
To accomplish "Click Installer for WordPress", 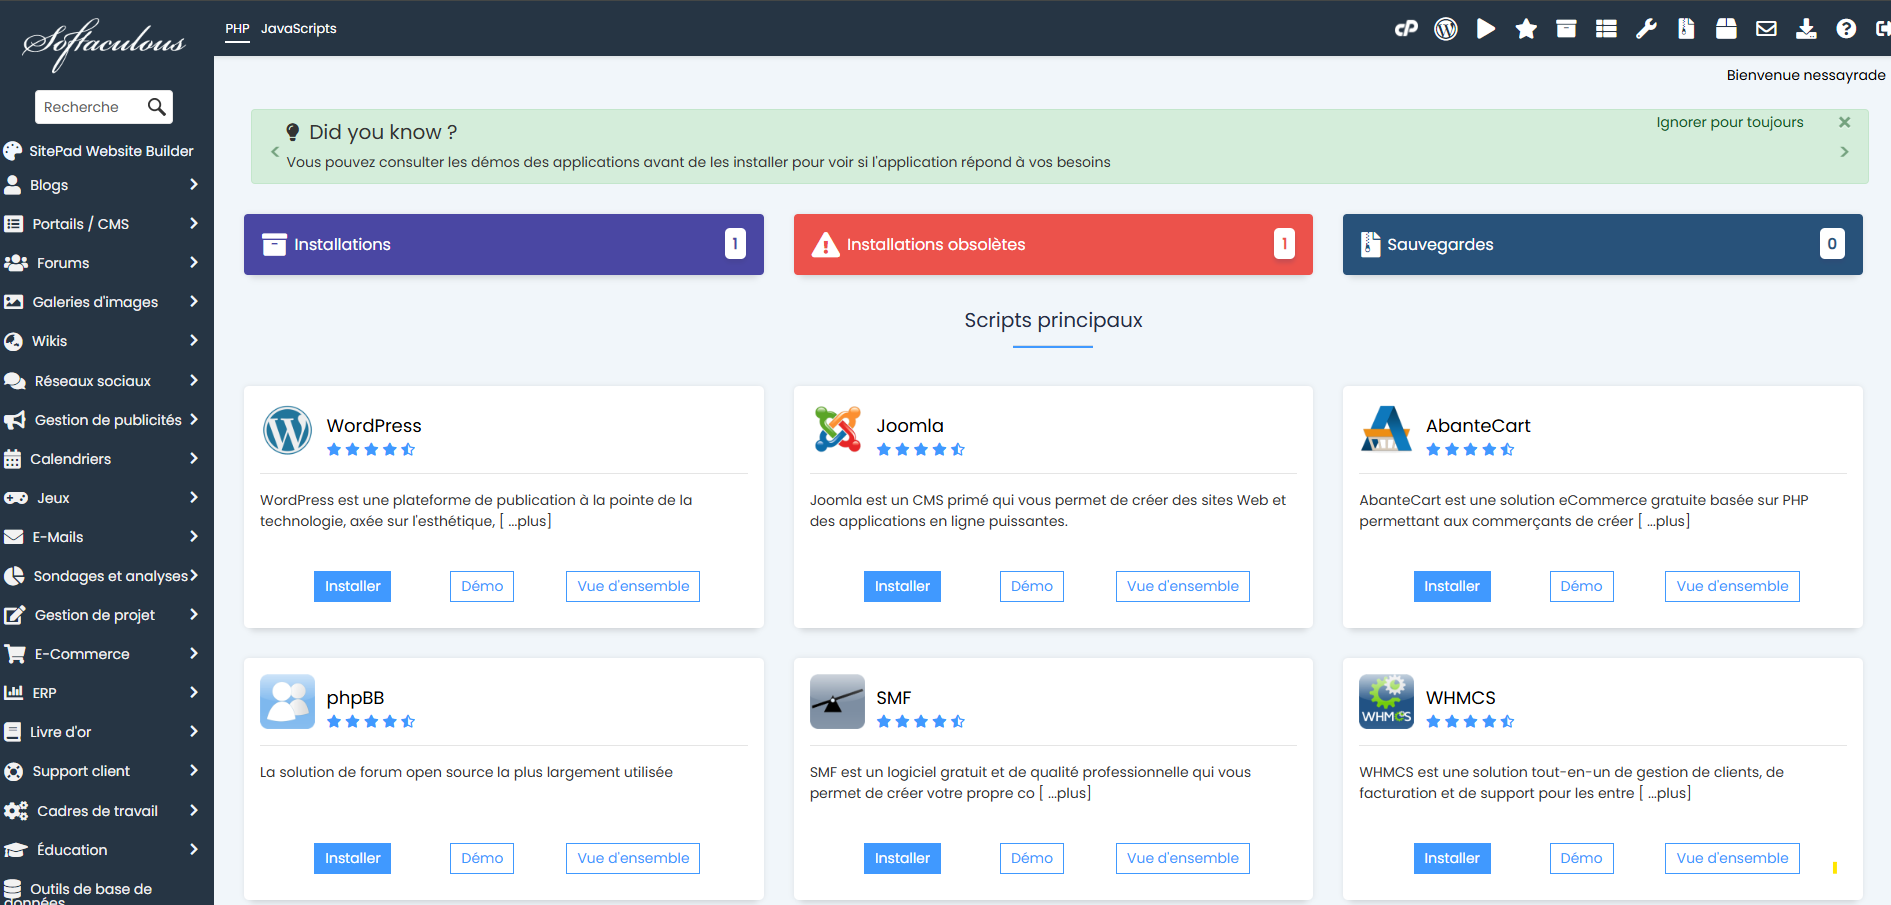I will click(352, 586).
